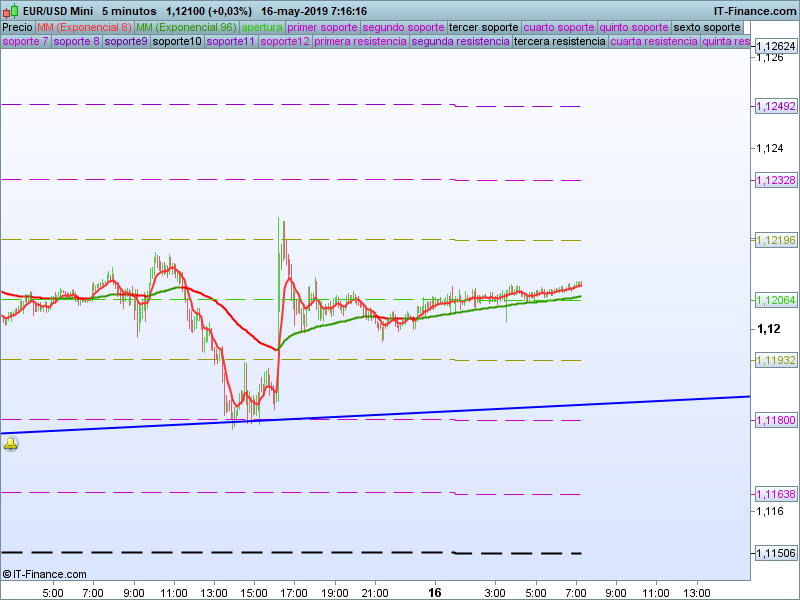Open the tercer soporte label
Screen dimensions: 800x600
pyautogui.click(x=484, y=27)
